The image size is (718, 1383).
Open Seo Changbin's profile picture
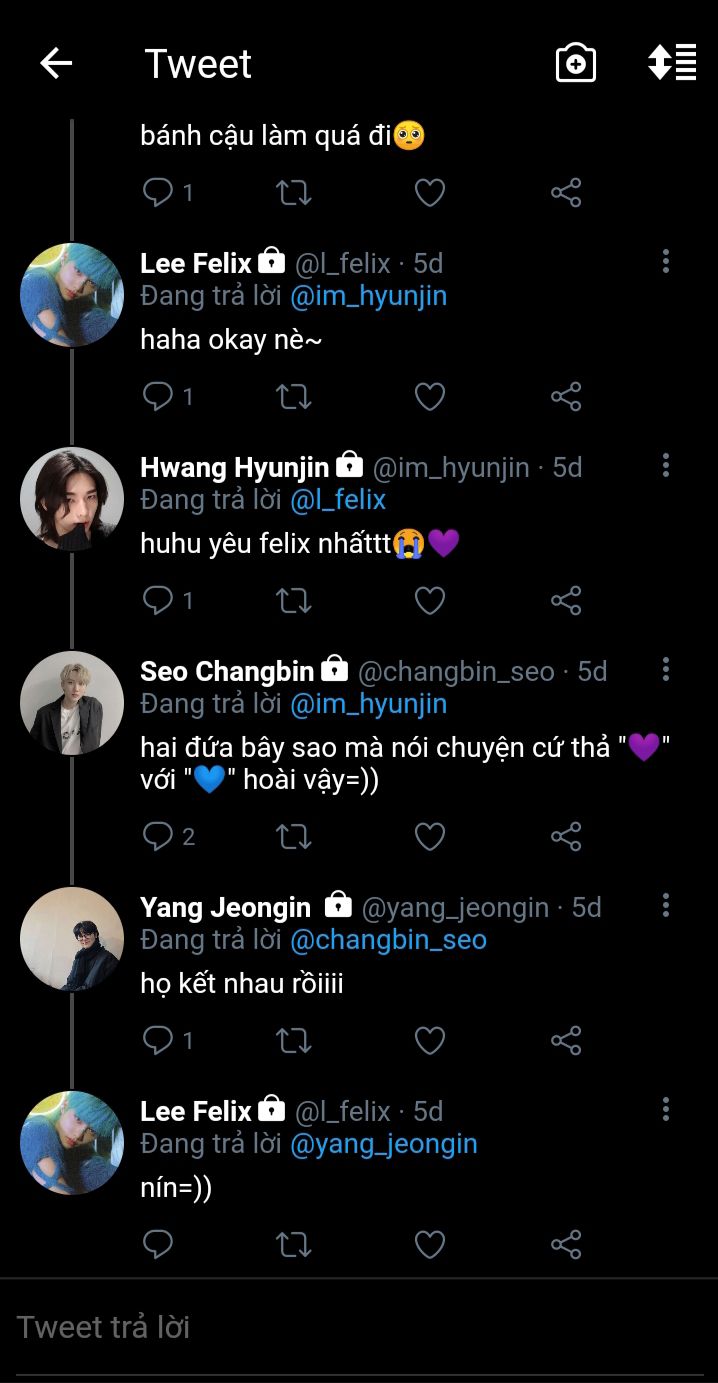(x=72, y=703)
